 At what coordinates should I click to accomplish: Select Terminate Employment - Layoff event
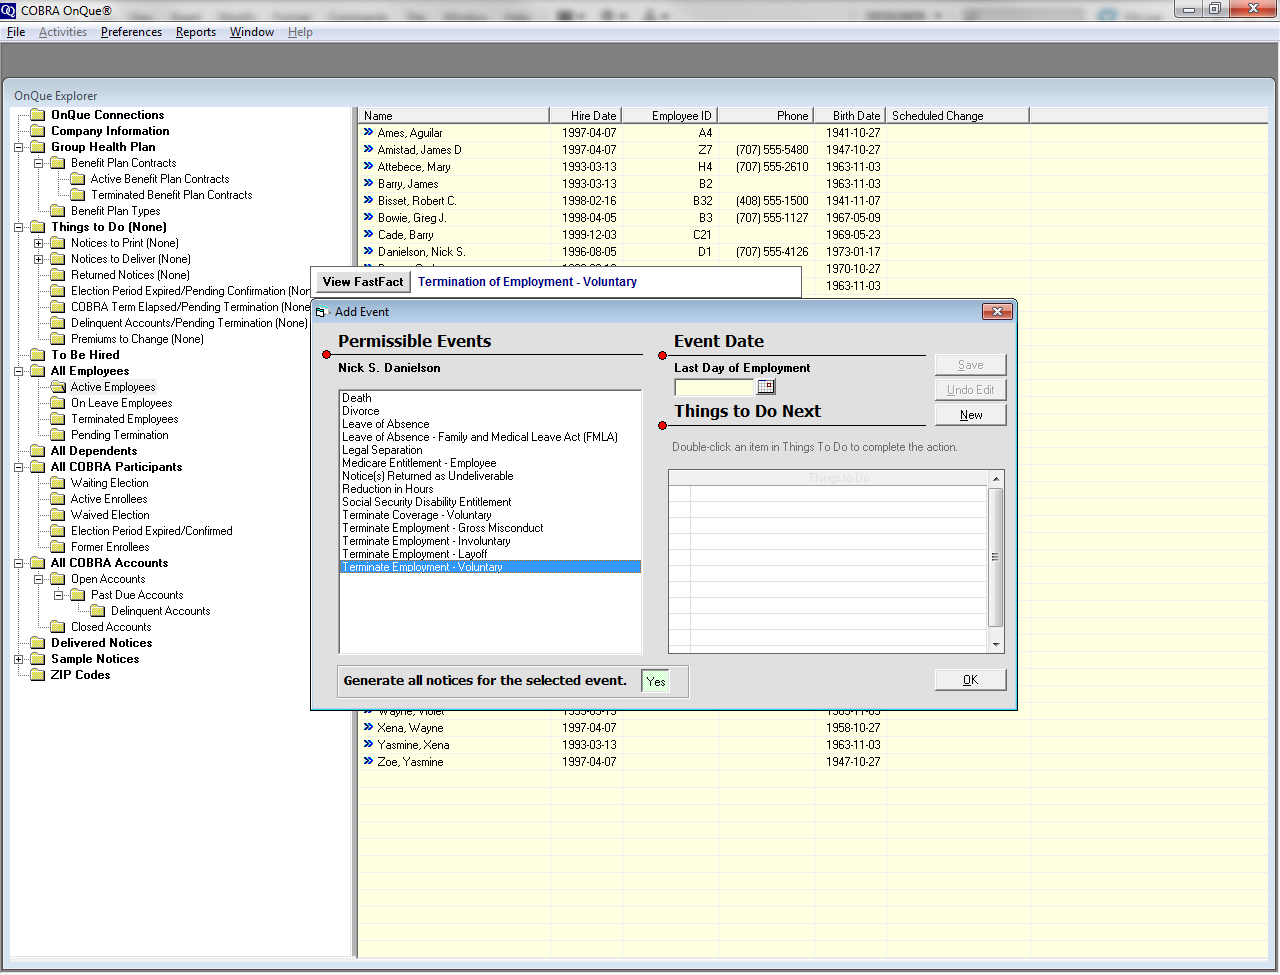[x=414, y=554]
